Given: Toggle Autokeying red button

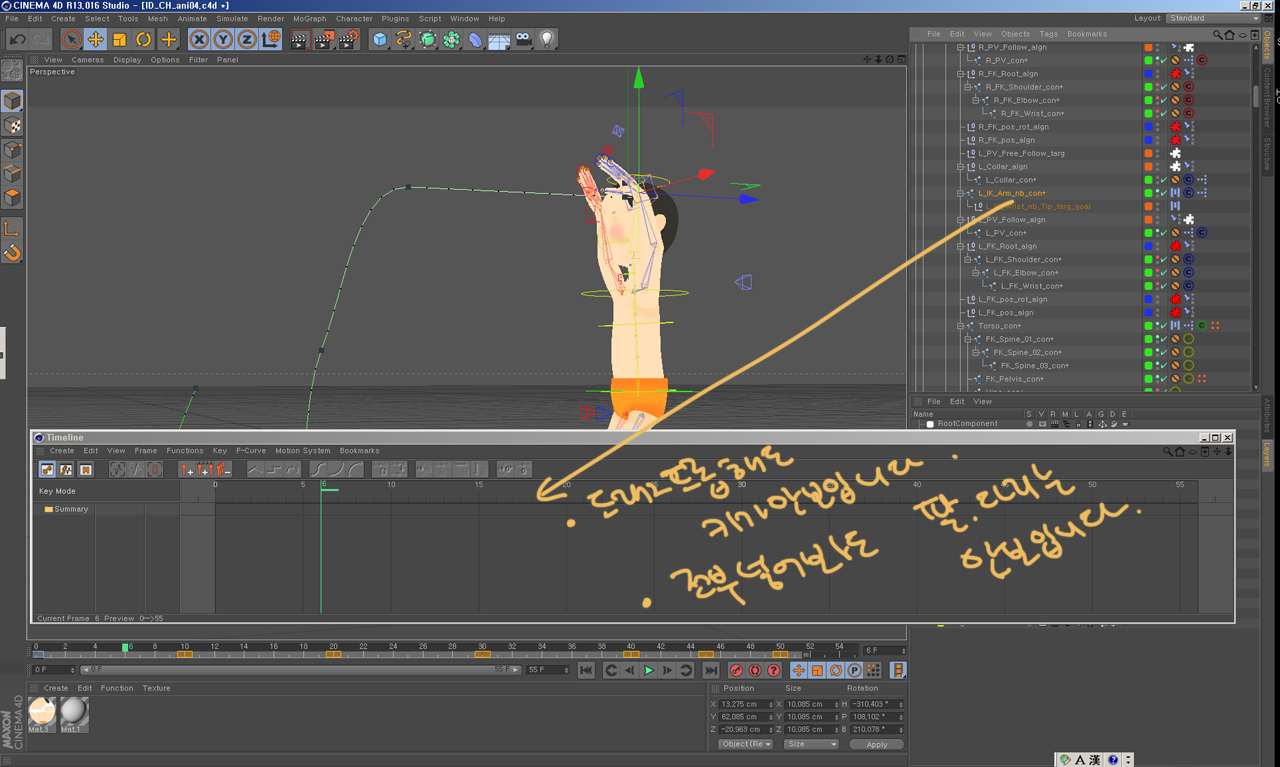Looking at the screenshot, I should 755,670.
